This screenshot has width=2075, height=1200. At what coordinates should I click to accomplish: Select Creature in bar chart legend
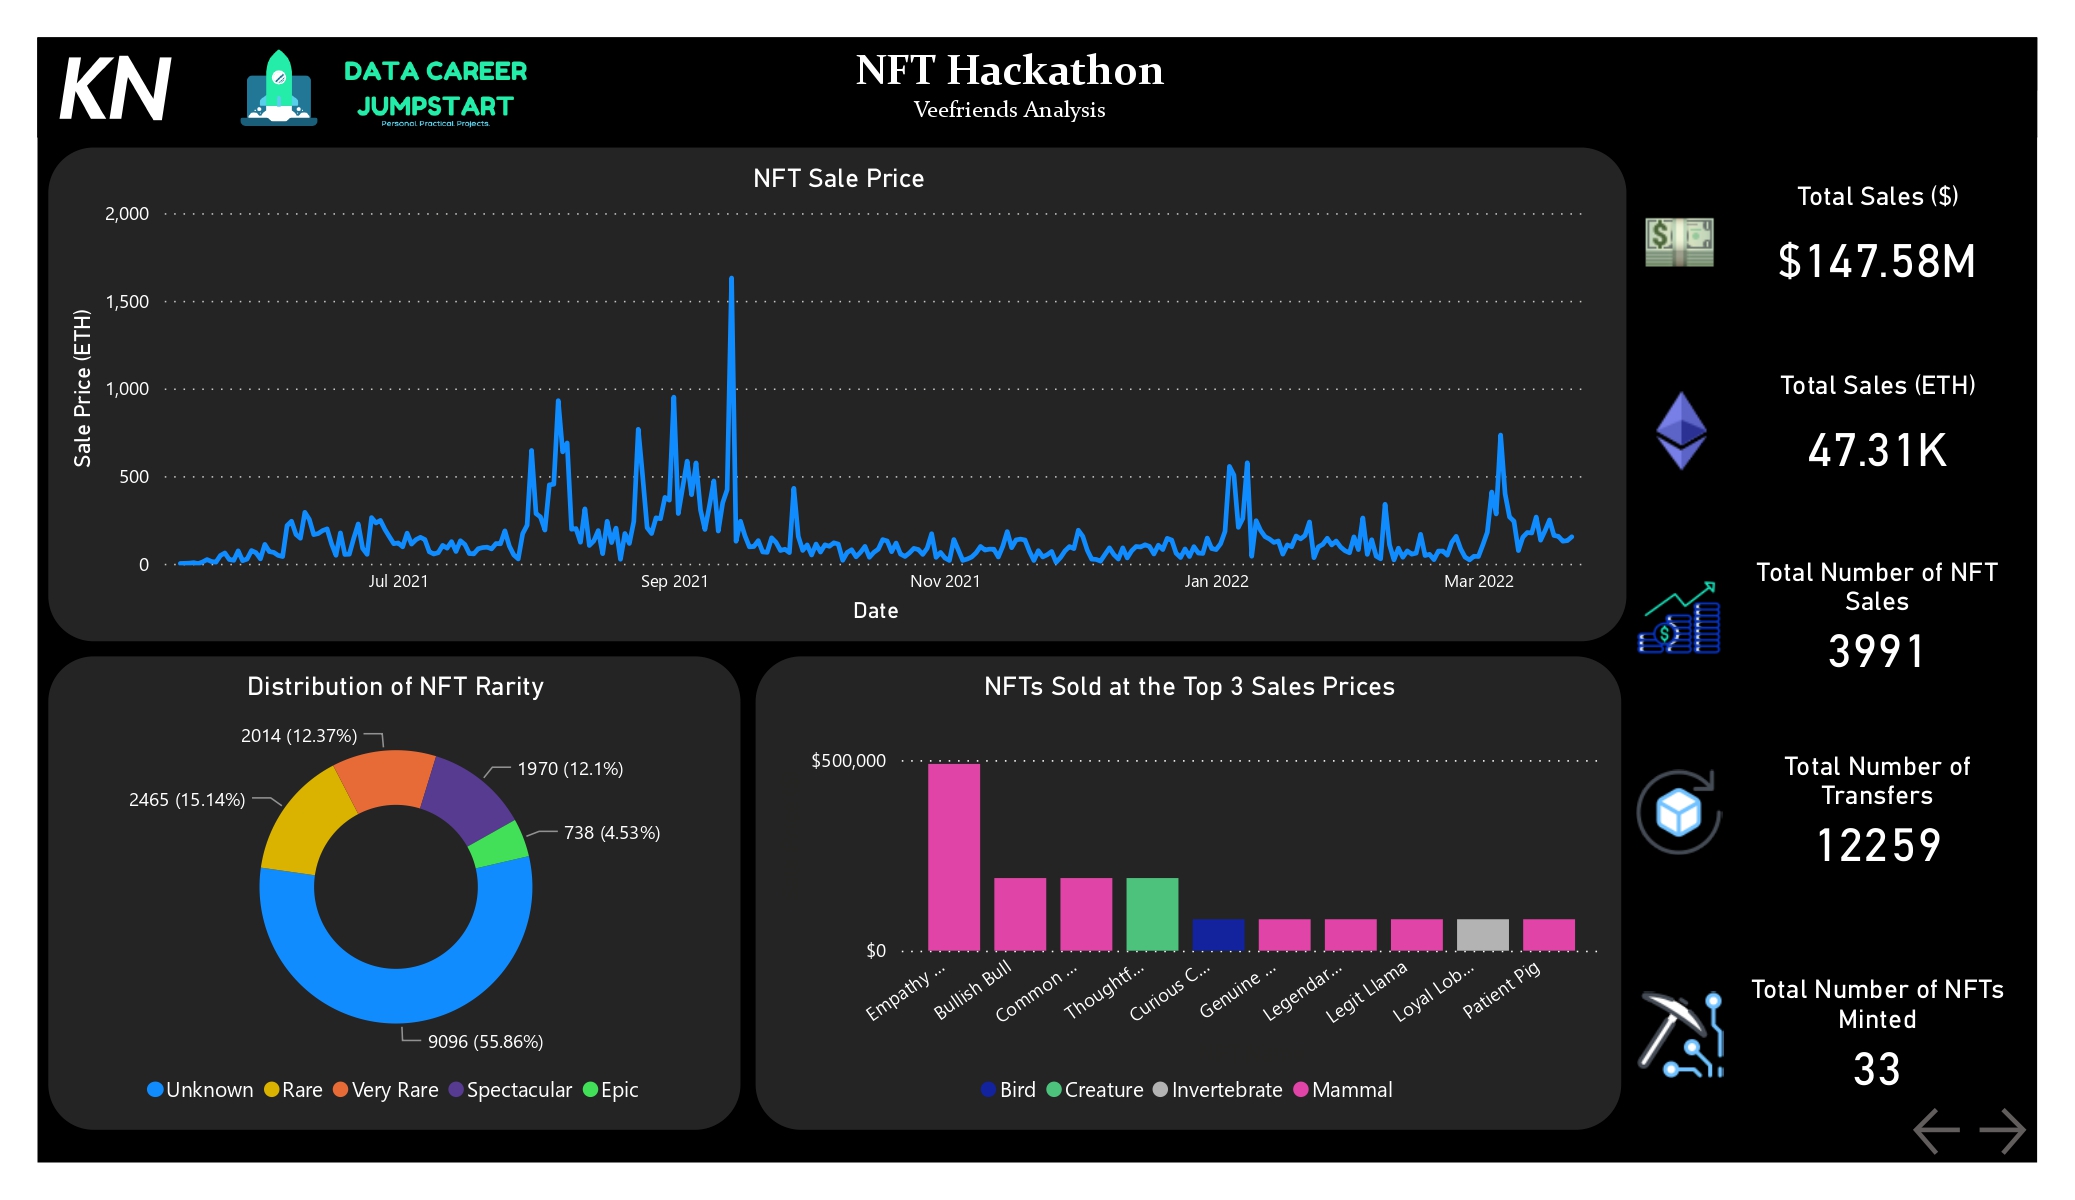(1095, 1090)
